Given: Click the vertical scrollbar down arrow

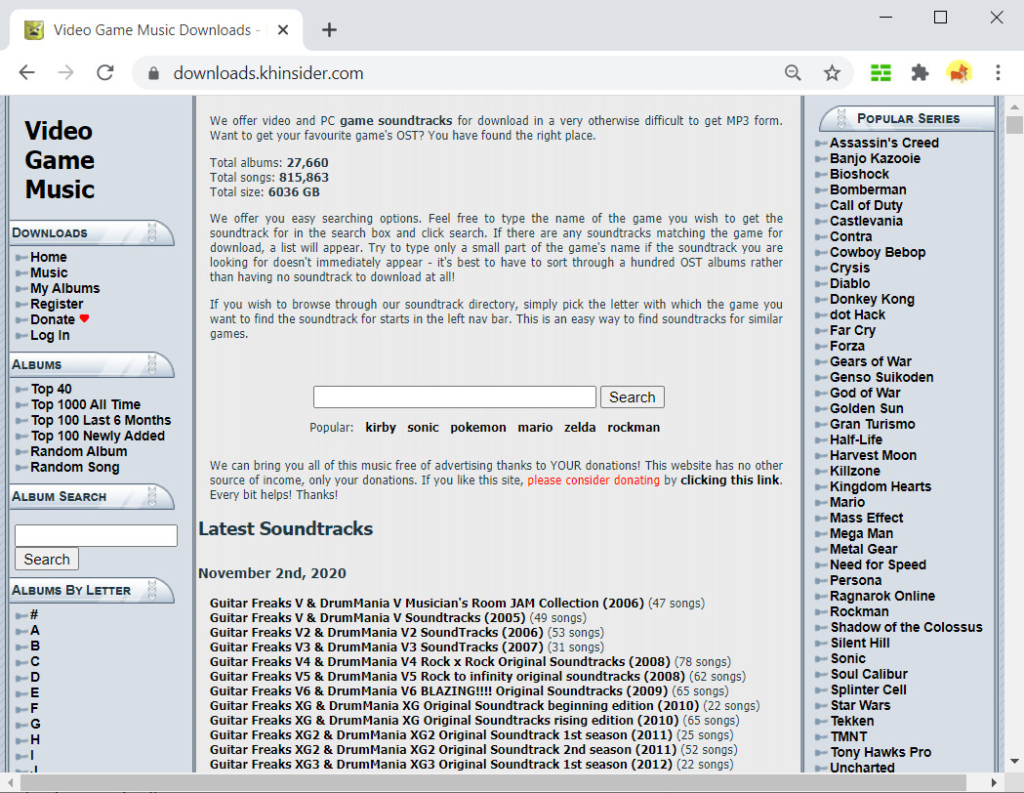Looking at the screenshot, I should pyautogui.click(x=1014, y=762).
